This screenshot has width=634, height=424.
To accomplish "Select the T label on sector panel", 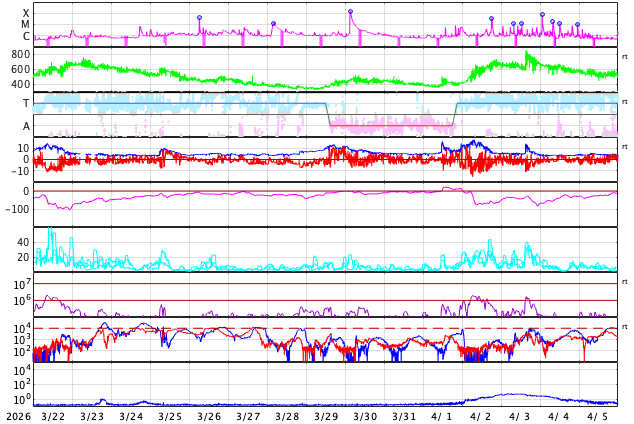I will pyautogui.click(x=26, y=104).
